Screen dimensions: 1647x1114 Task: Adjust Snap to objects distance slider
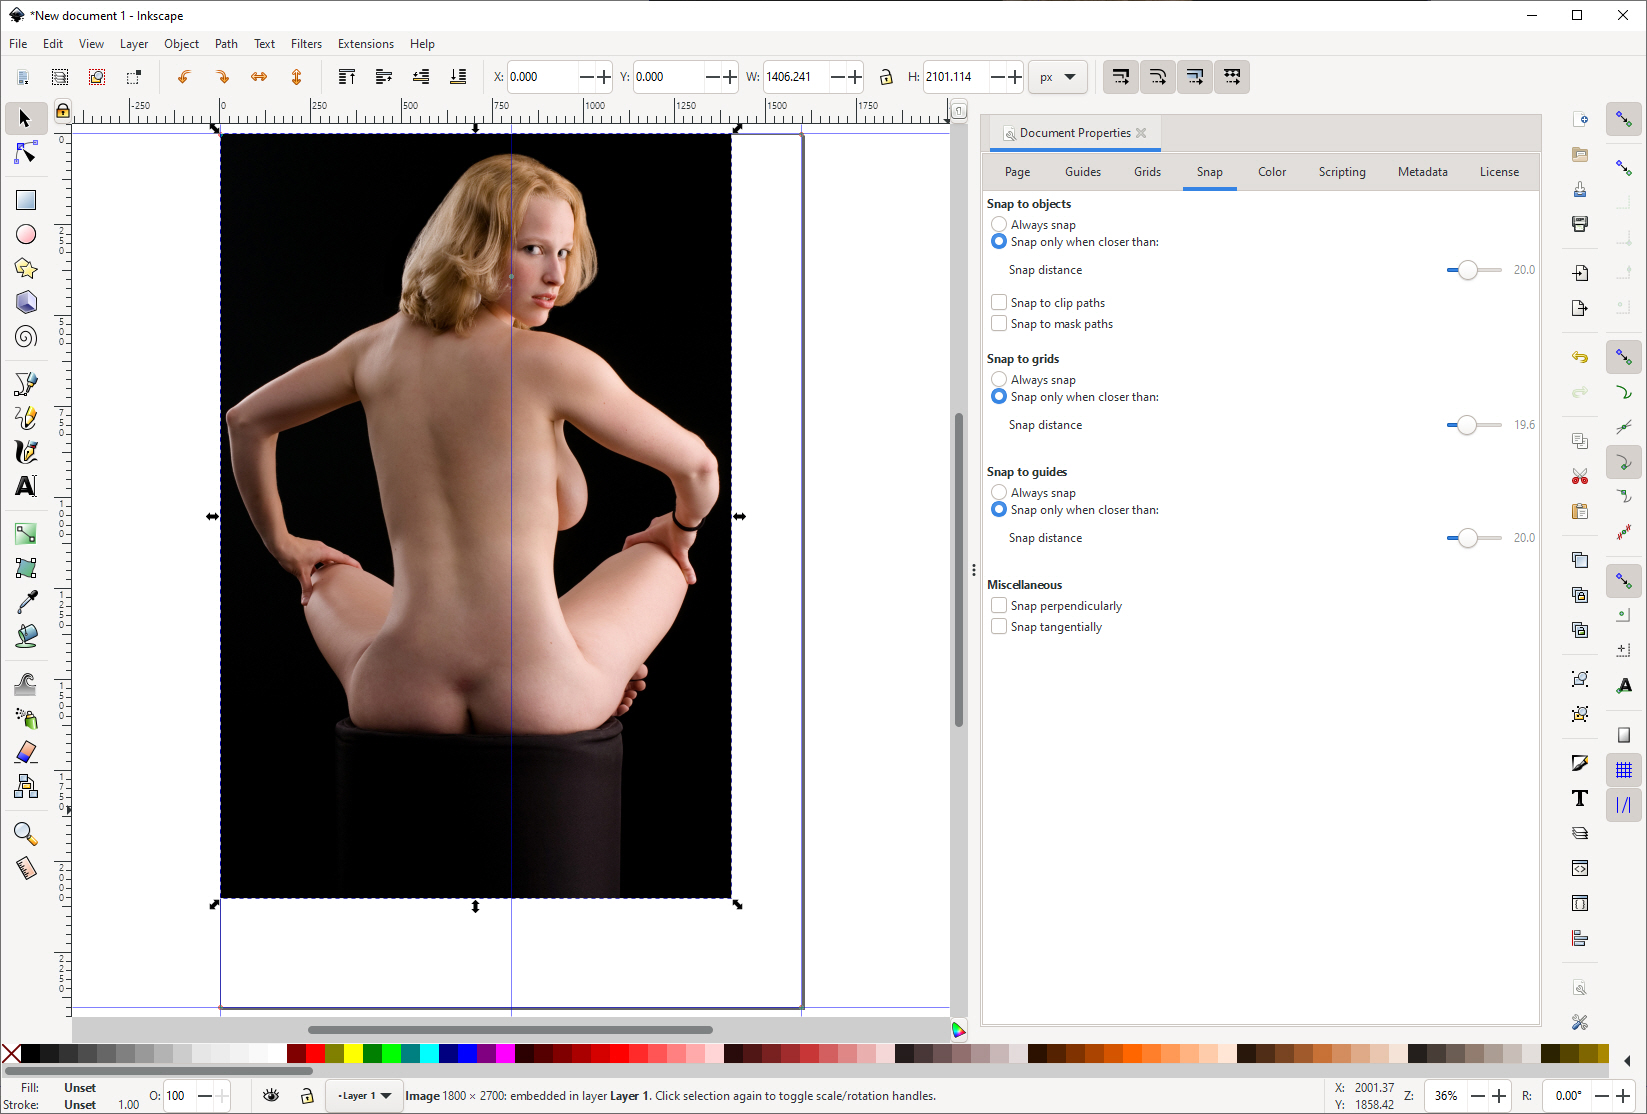(x=1467, y=270)
